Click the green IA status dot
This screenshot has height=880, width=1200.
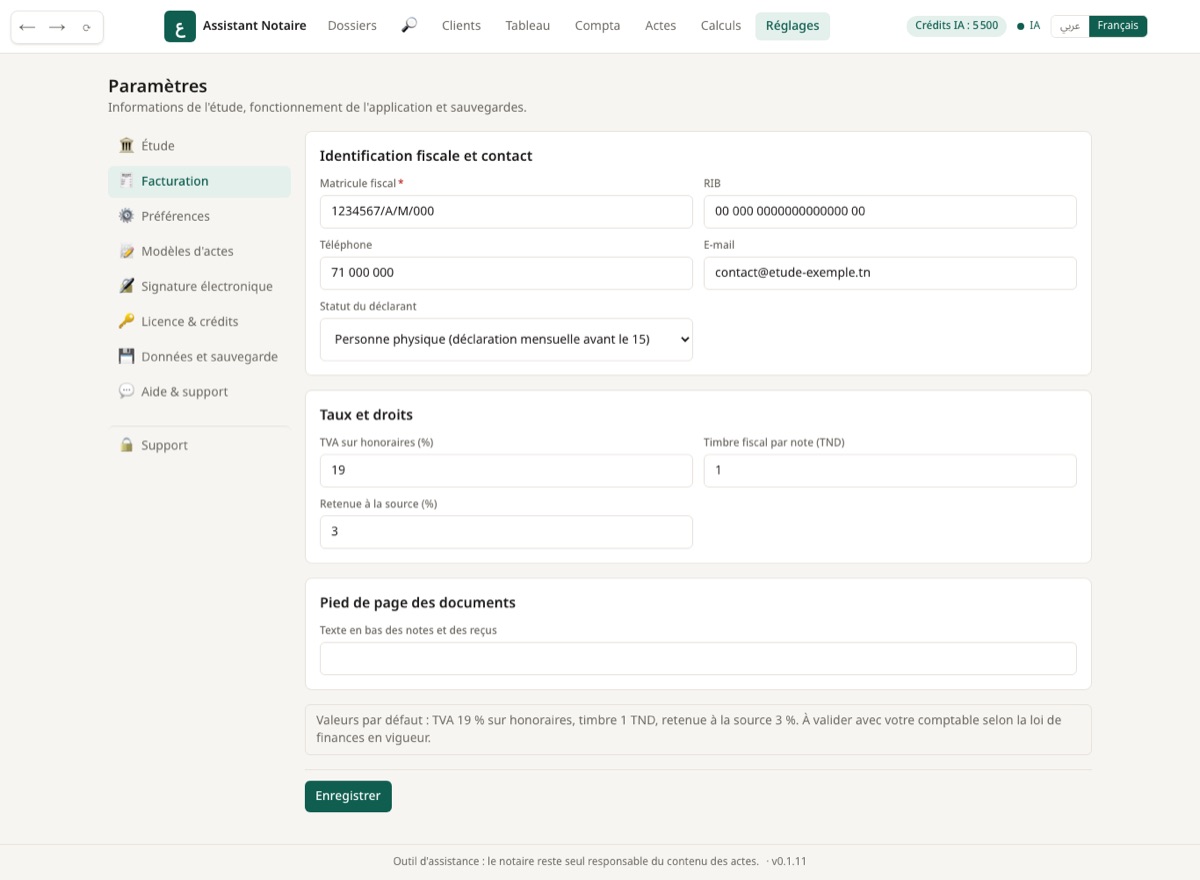(1020, 26)
